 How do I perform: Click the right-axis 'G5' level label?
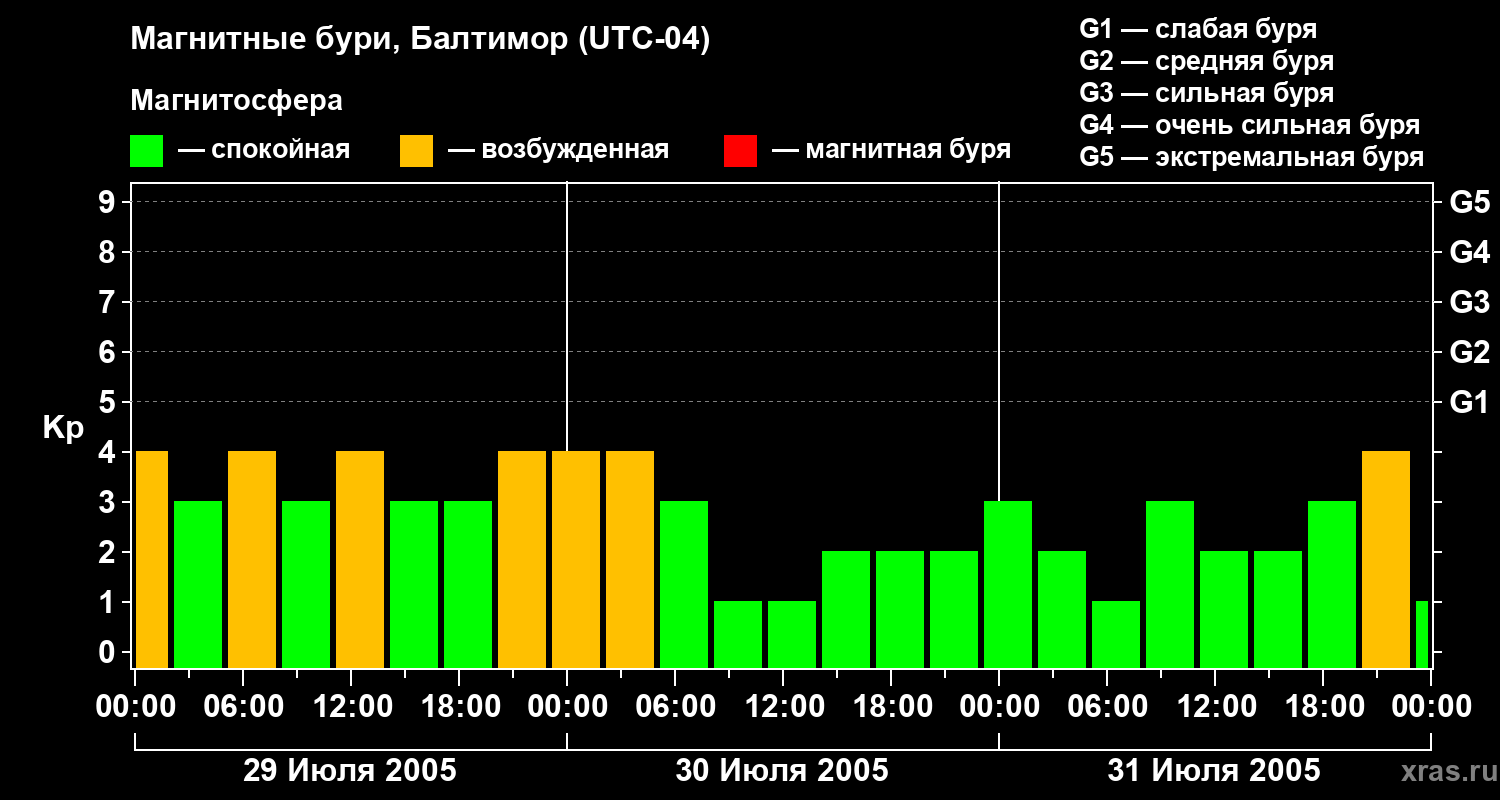point(1469,202)
